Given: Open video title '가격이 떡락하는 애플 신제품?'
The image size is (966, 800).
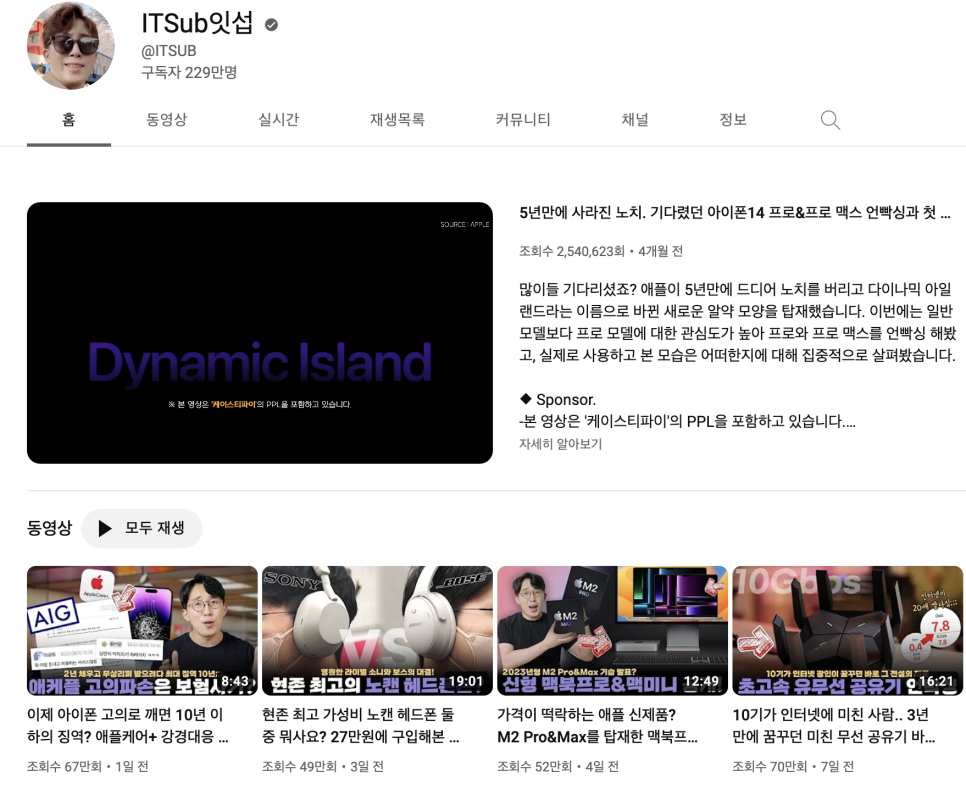Looking at the screenshot, I should coord(598,725).
